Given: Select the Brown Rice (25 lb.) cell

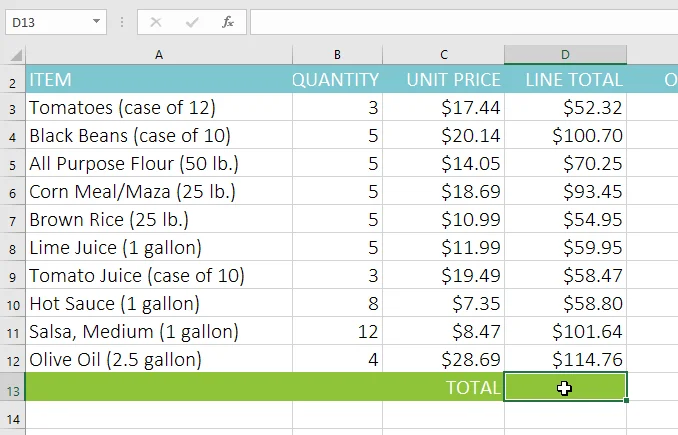Looking at the screenshot, I should coord(159,219).
